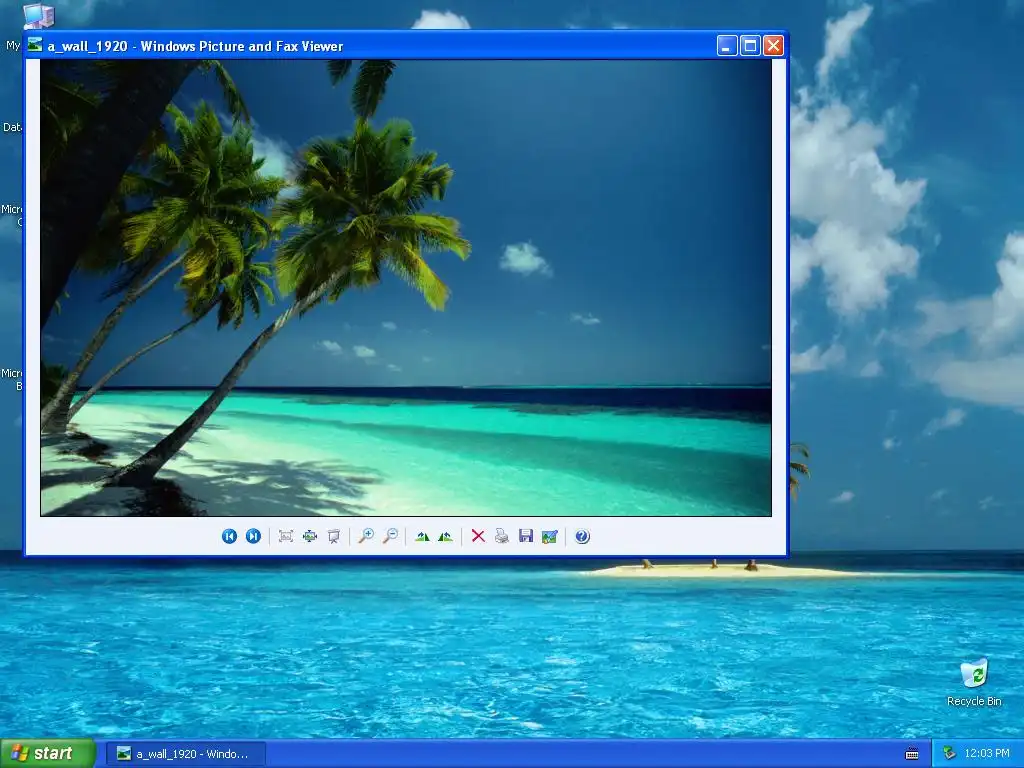Click the displayed palm beach photo
The height and width of the screenshot is (768, 1024).
click(x=406, y=288)
